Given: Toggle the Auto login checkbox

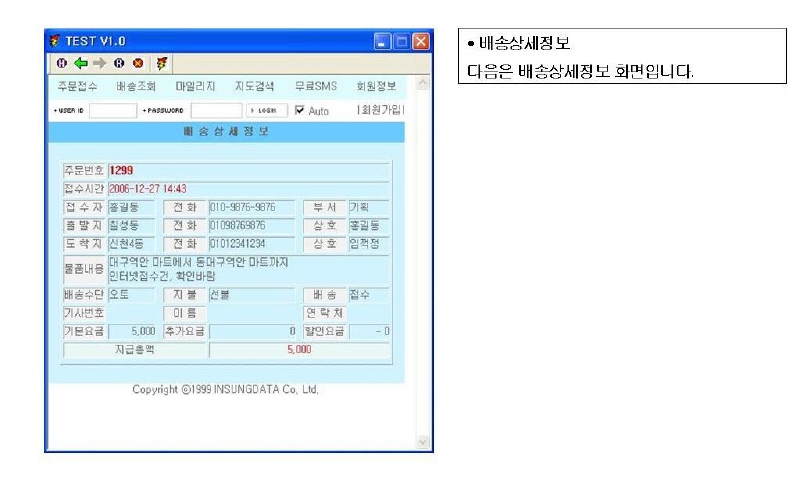Looking at the screenshot, I should click(299, 110).
